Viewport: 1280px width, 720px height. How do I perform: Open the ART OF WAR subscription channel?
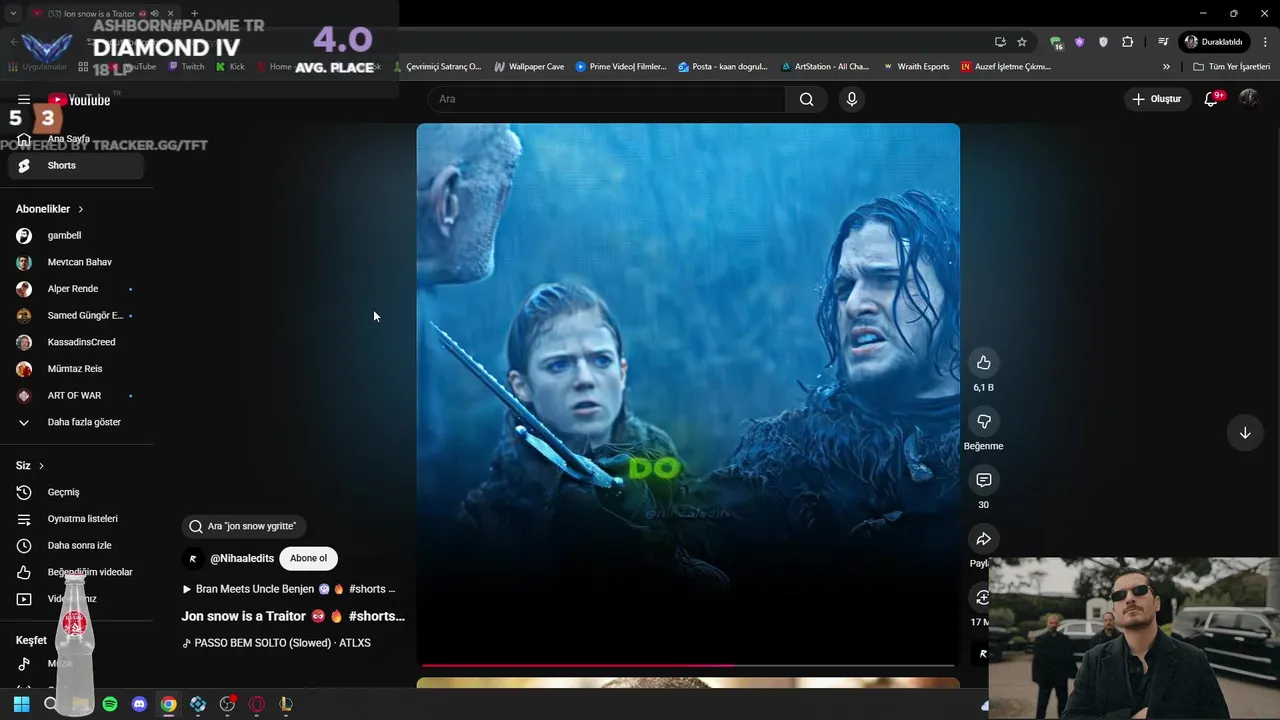[76, 395]
